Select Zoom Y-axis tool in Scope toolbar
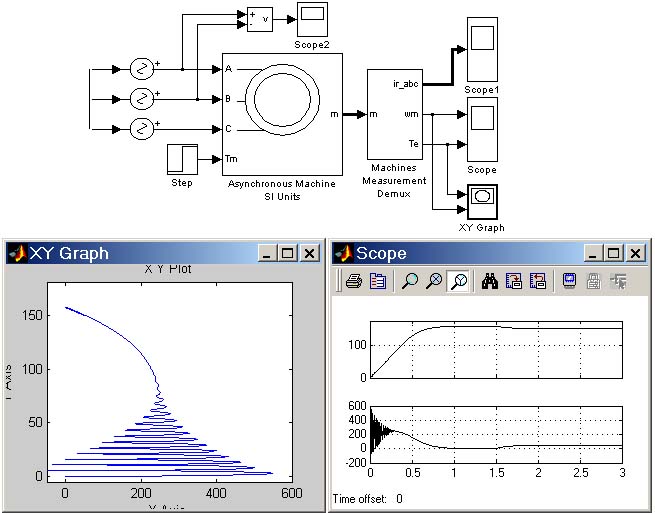The image size is (655, 515). coord(458,281)
